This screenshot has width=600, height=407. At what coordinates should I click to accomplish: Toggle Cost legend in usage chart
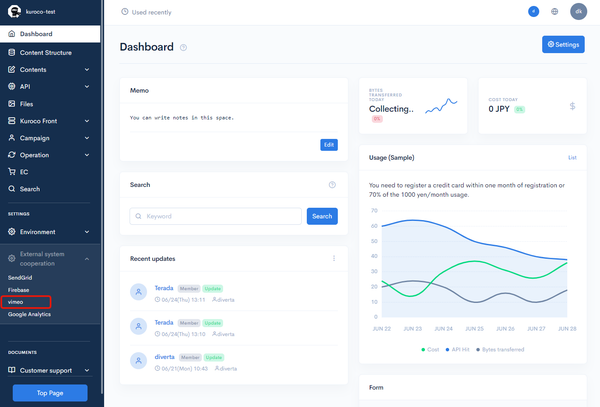tap(430, 349)
